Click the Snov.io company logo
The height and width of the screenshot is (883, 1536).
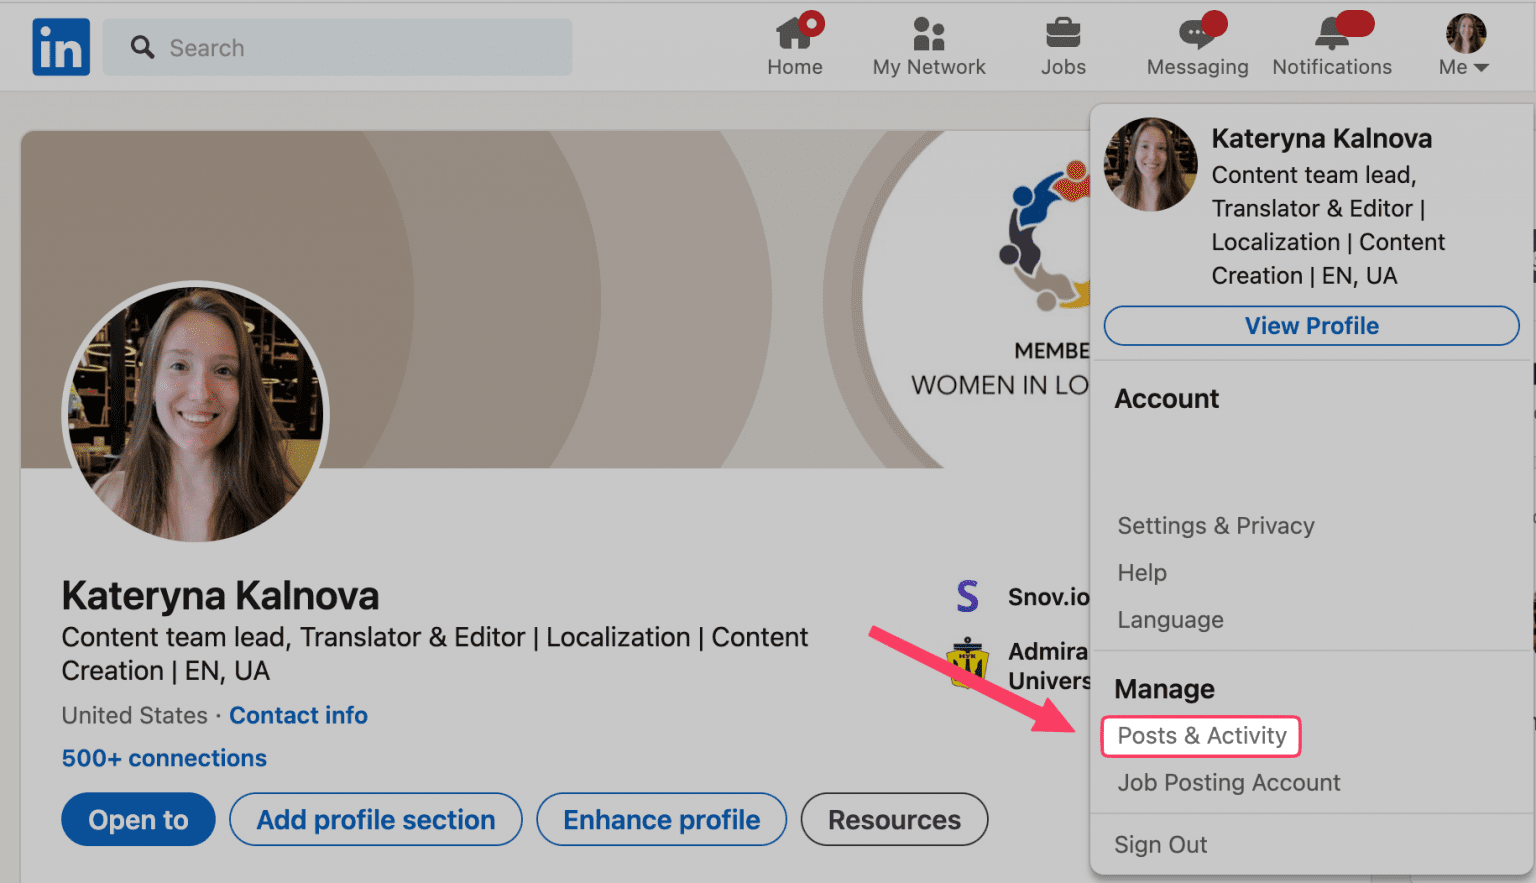pyautogui.click(x=967, y=596)
